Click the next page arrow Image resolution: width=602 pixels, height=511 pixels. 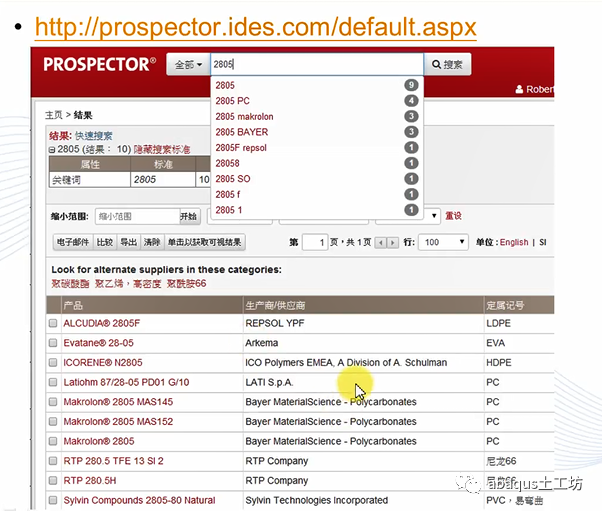392,243
